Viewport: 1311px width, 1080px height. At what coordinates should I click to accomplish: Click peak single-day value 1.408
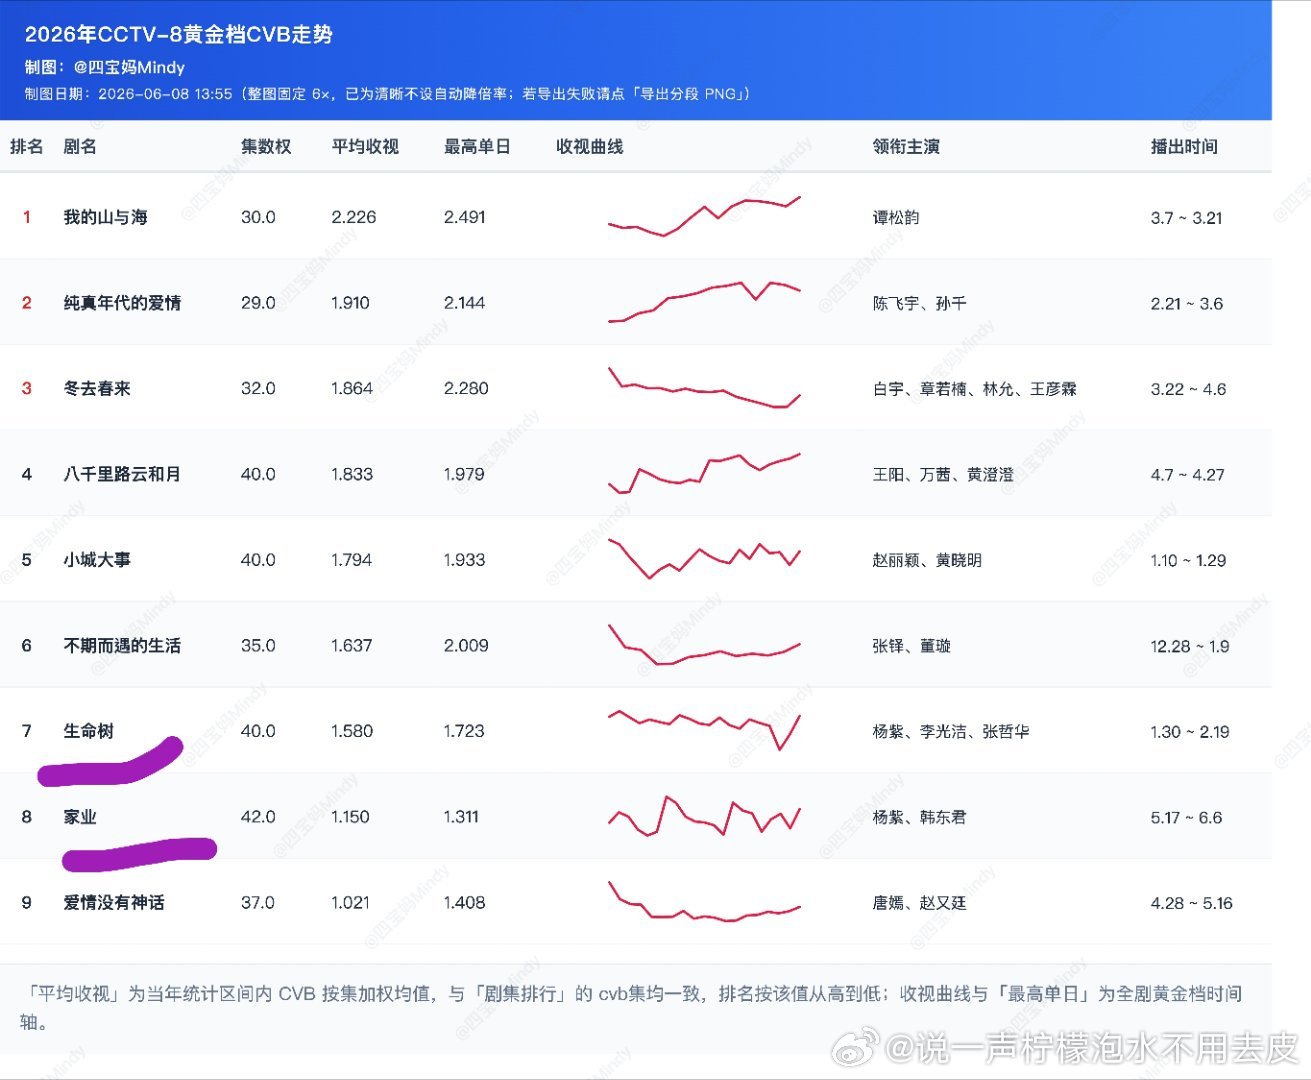pos(464,903)
